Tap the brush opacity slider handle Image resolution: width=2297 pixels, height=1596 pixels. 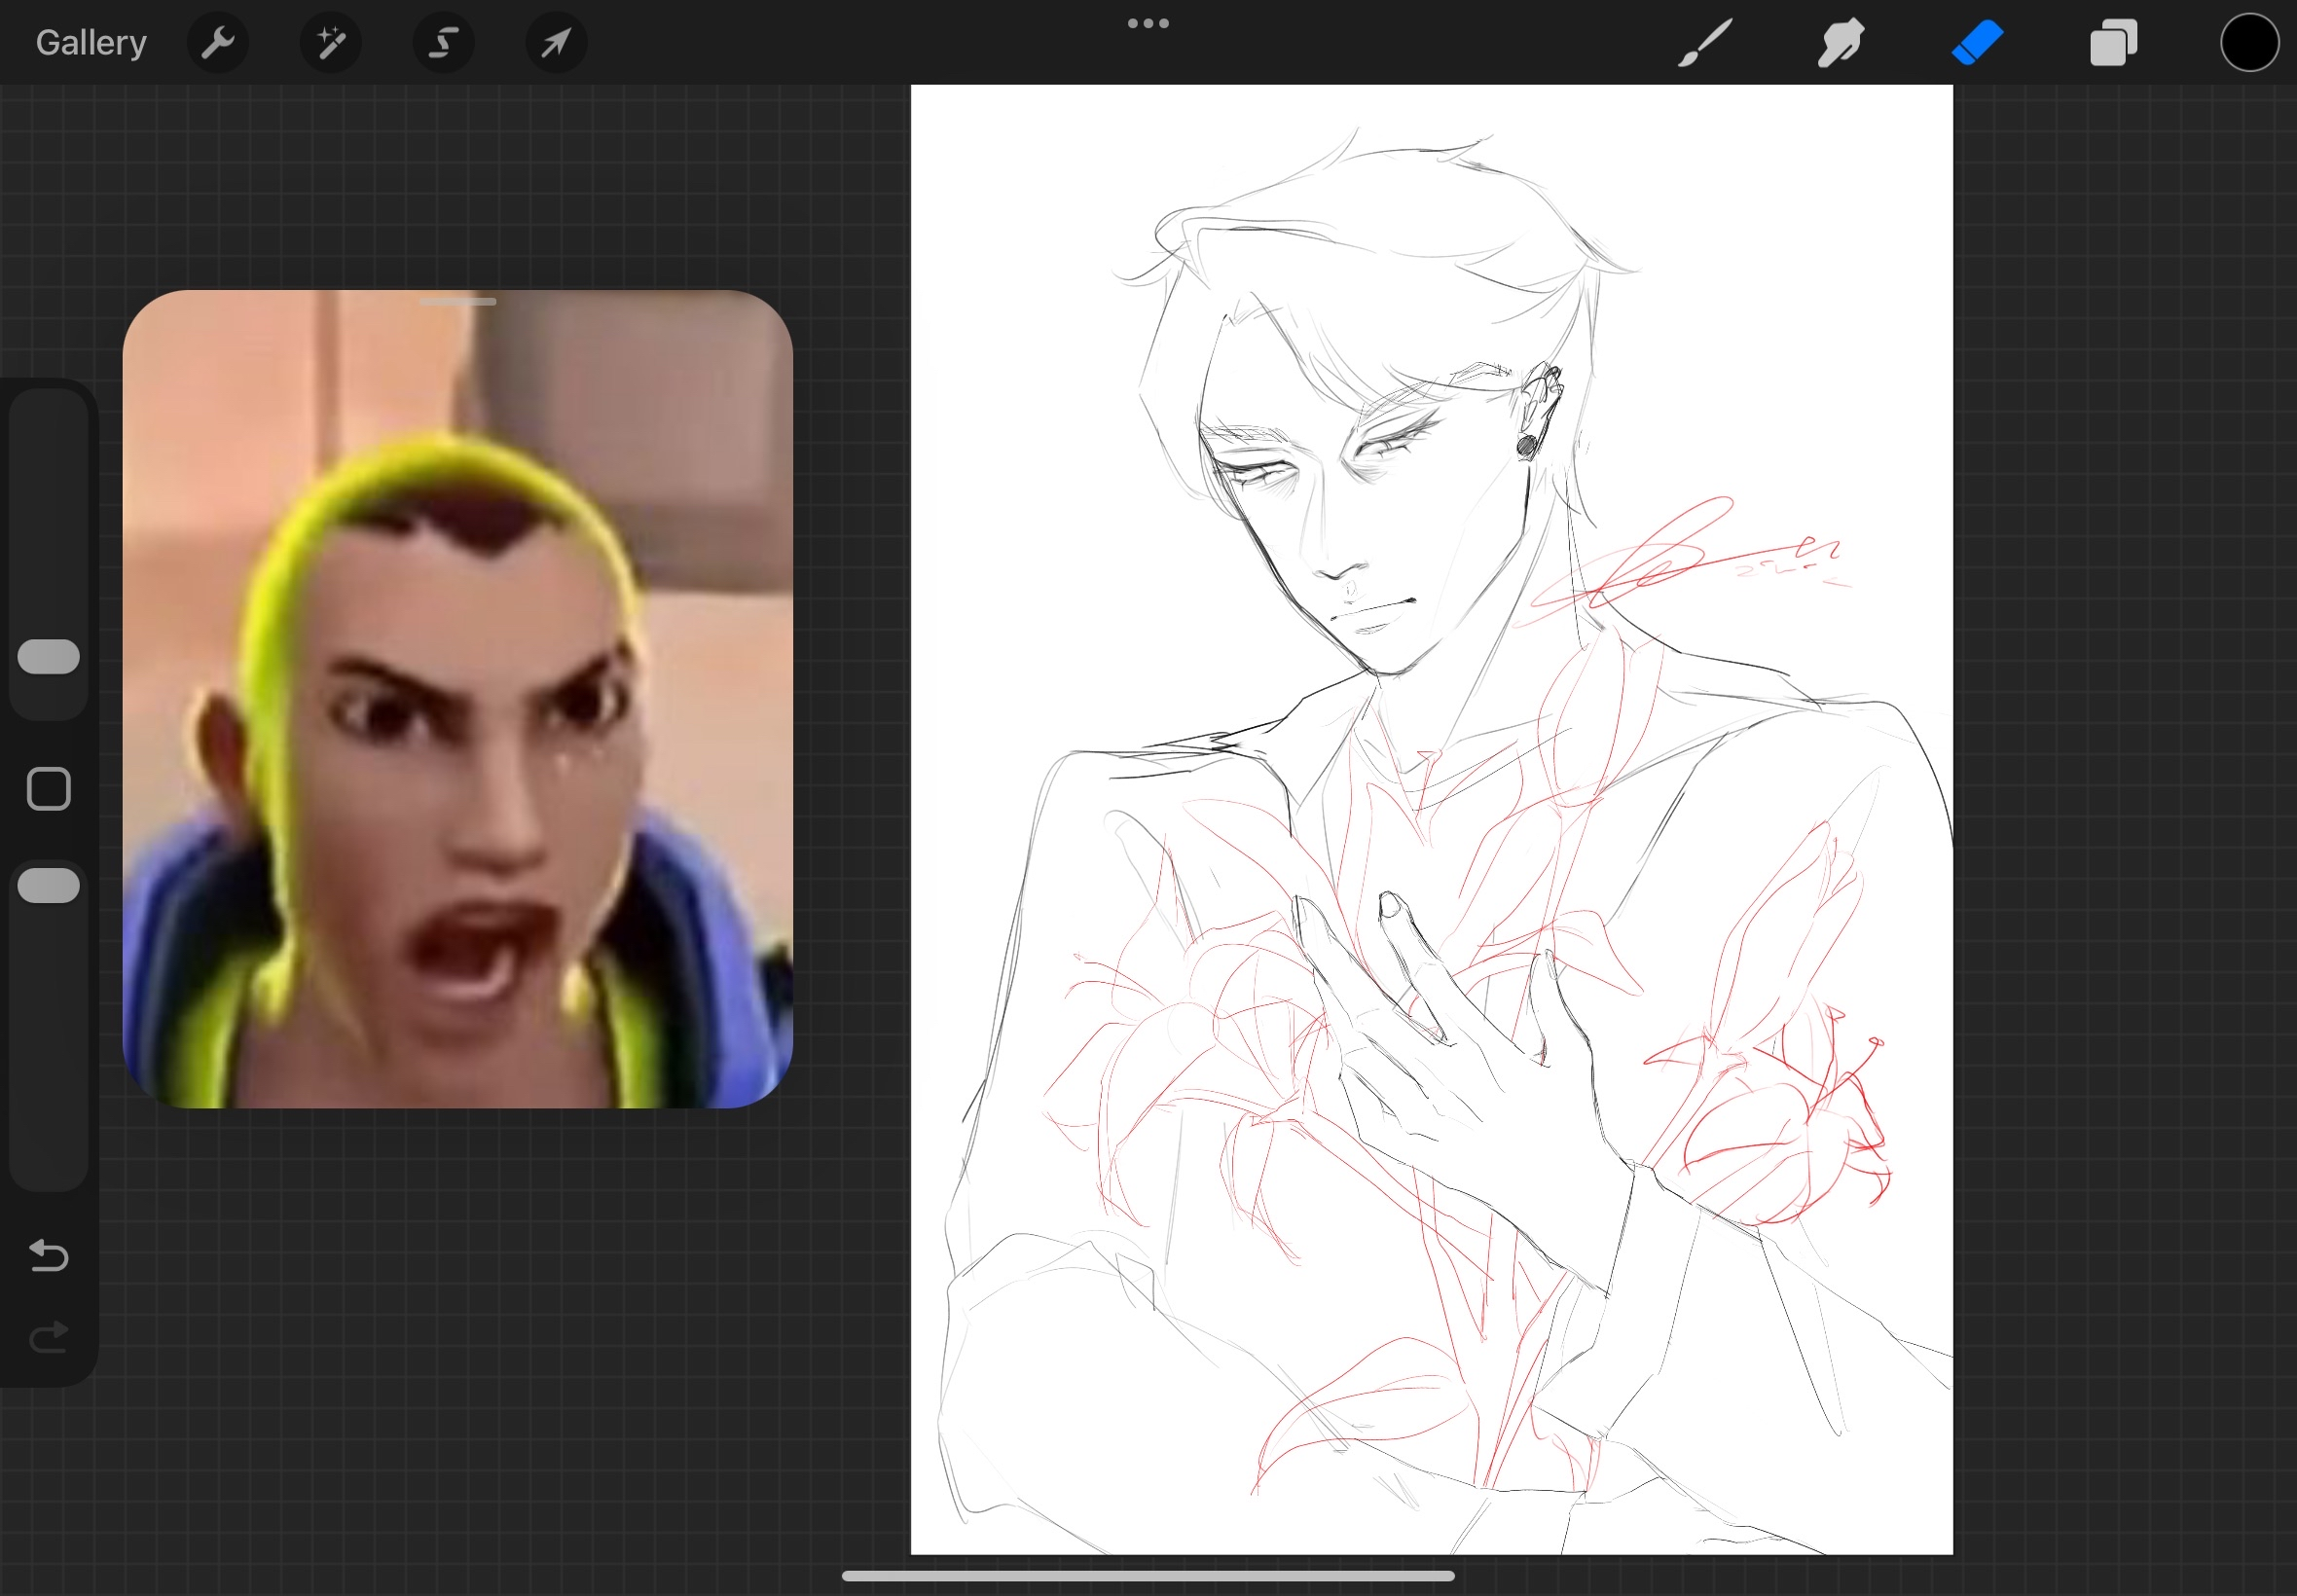click(x=49, y=886)
